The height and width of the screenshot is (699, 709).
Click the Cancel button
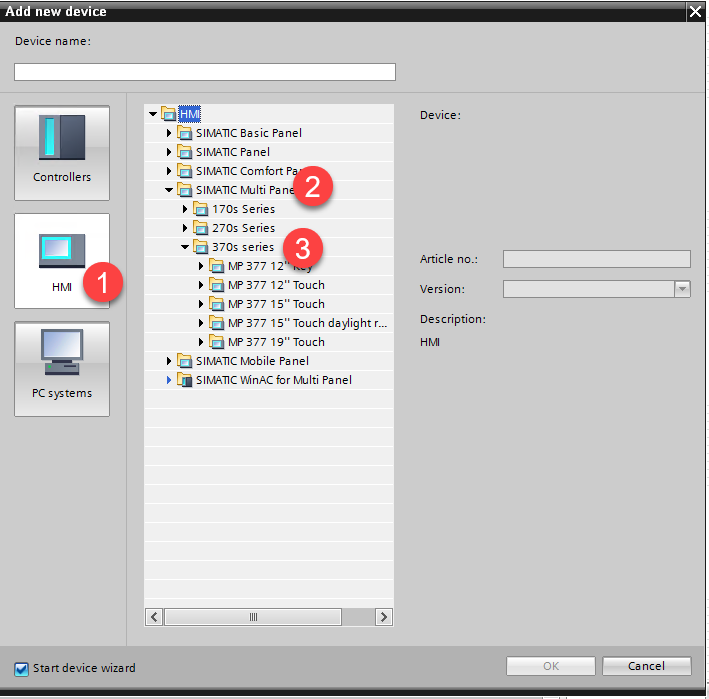pyautogui.click(x=647, y=666)
